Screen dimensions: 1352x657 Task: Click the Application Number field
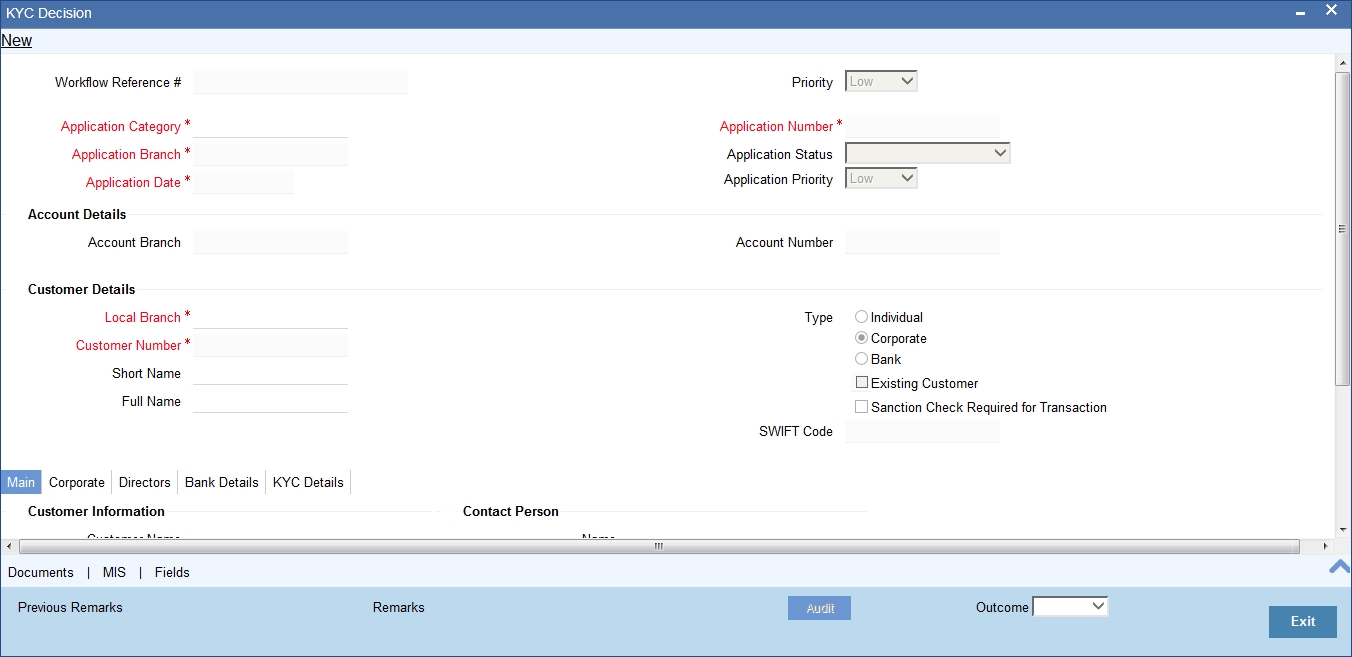[x=922, y=126]
